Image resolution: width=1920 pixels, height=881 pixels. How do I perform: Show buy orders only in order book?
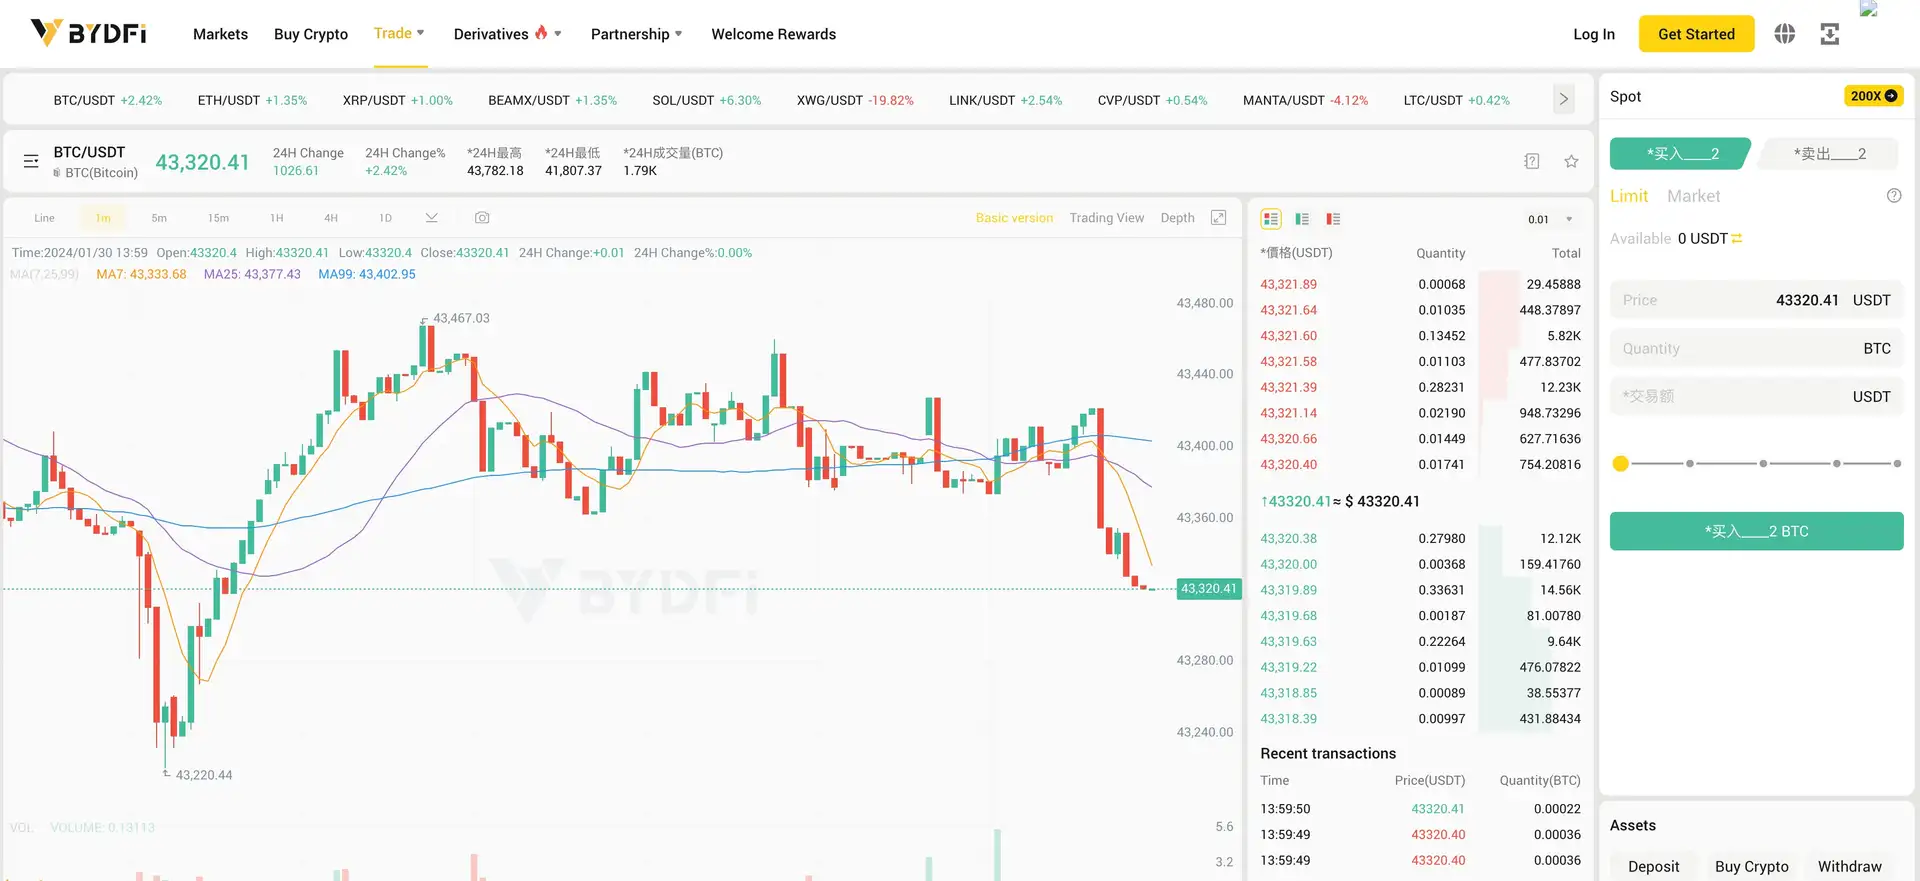click(x=1302, y=219)
